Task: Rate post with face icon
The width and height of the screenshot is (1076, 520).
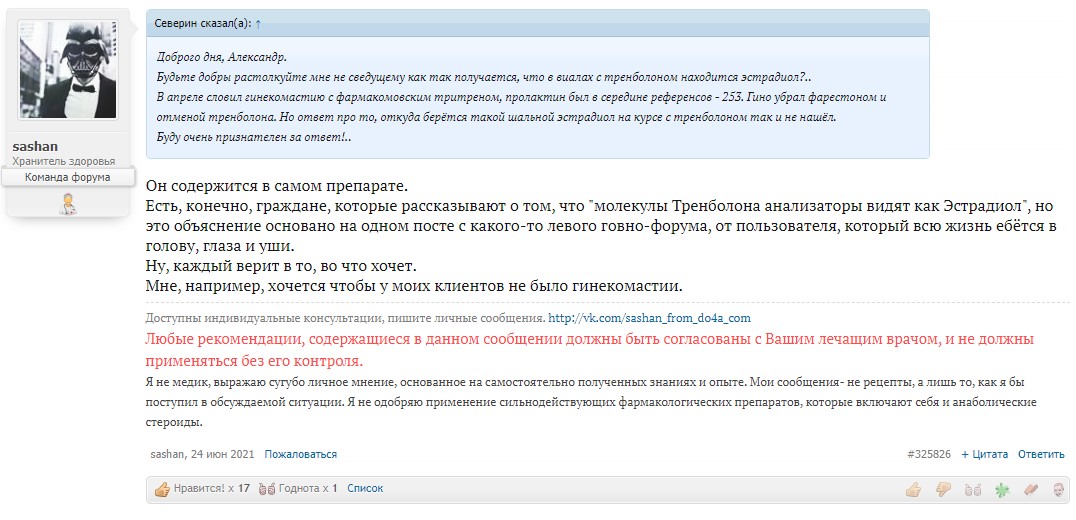Action: 1059,490
